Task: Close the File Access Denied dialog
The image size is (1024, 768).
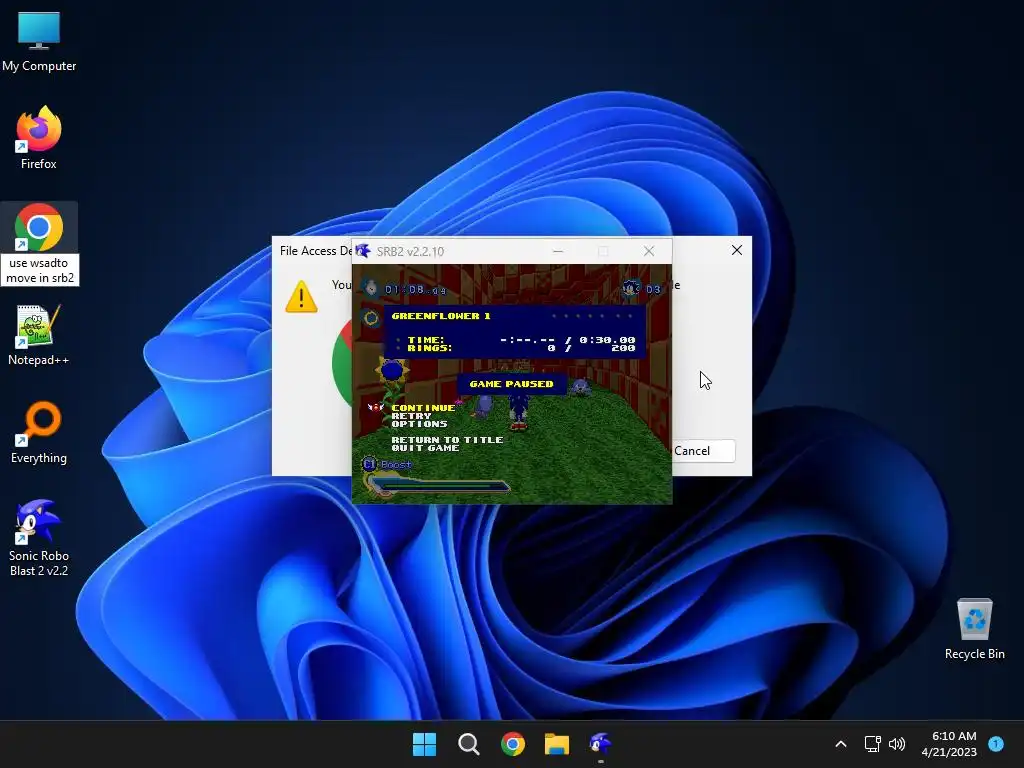Action: pyautogui.click(x=737, y=250)
